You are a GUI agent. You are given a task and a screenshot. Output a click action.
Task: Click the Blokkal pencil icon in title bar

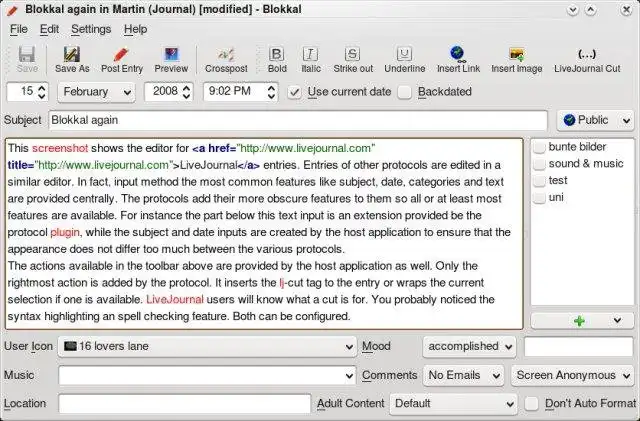pos(12,10)
